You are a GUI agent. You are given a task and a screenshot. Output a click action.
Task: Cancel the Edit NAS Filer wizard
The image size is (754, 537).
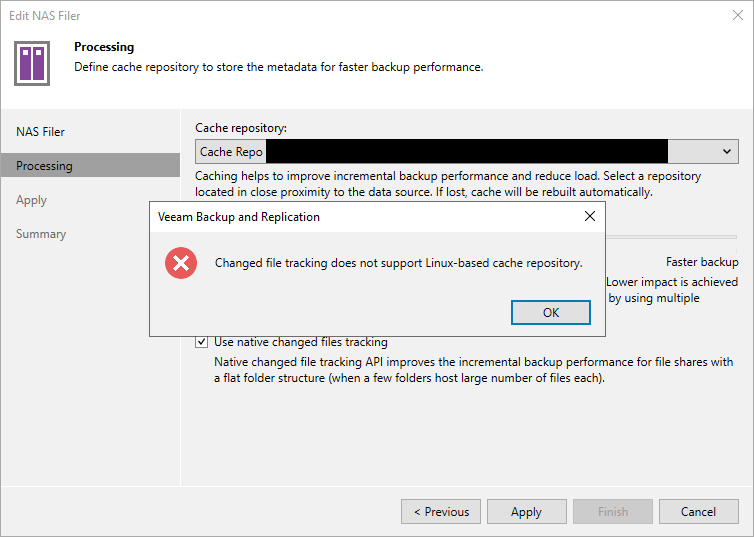(x=698, y=512)
